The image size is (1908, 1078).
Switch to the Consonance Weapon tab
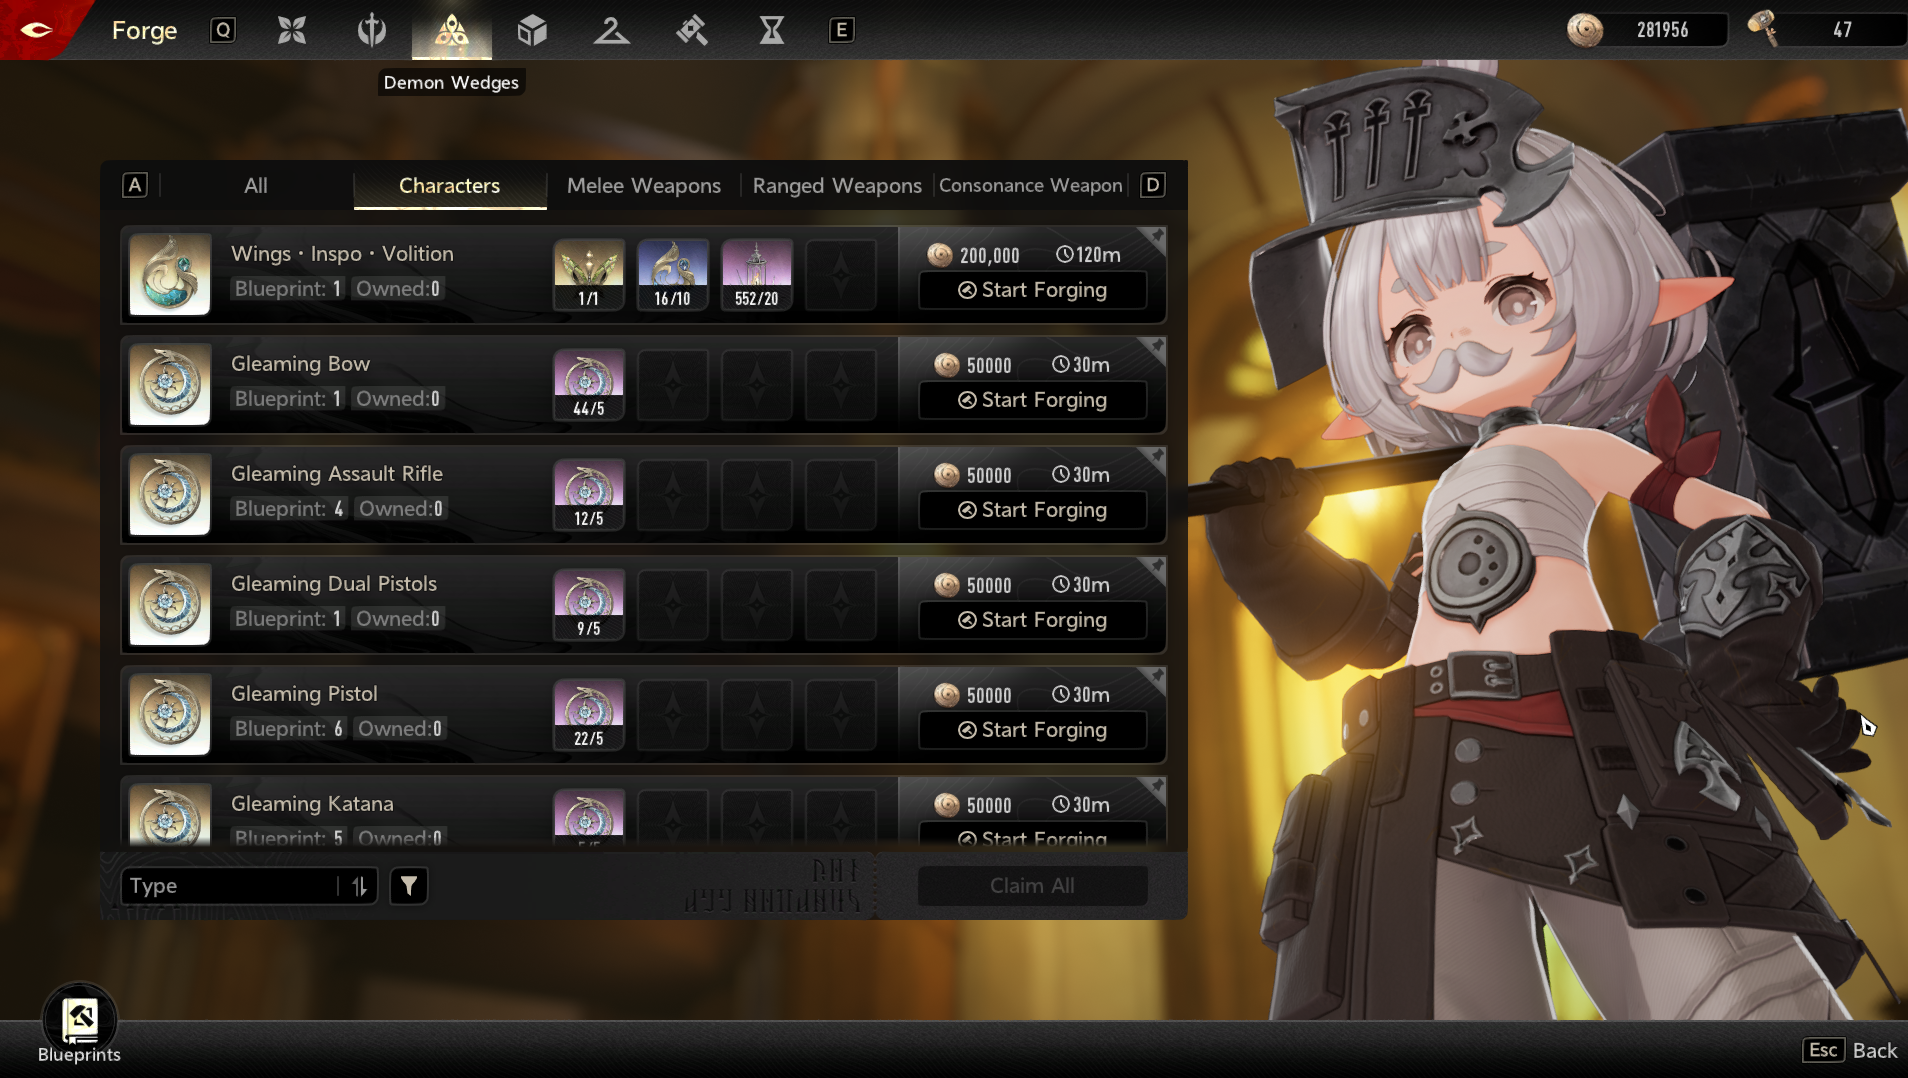coord(1031,185)
